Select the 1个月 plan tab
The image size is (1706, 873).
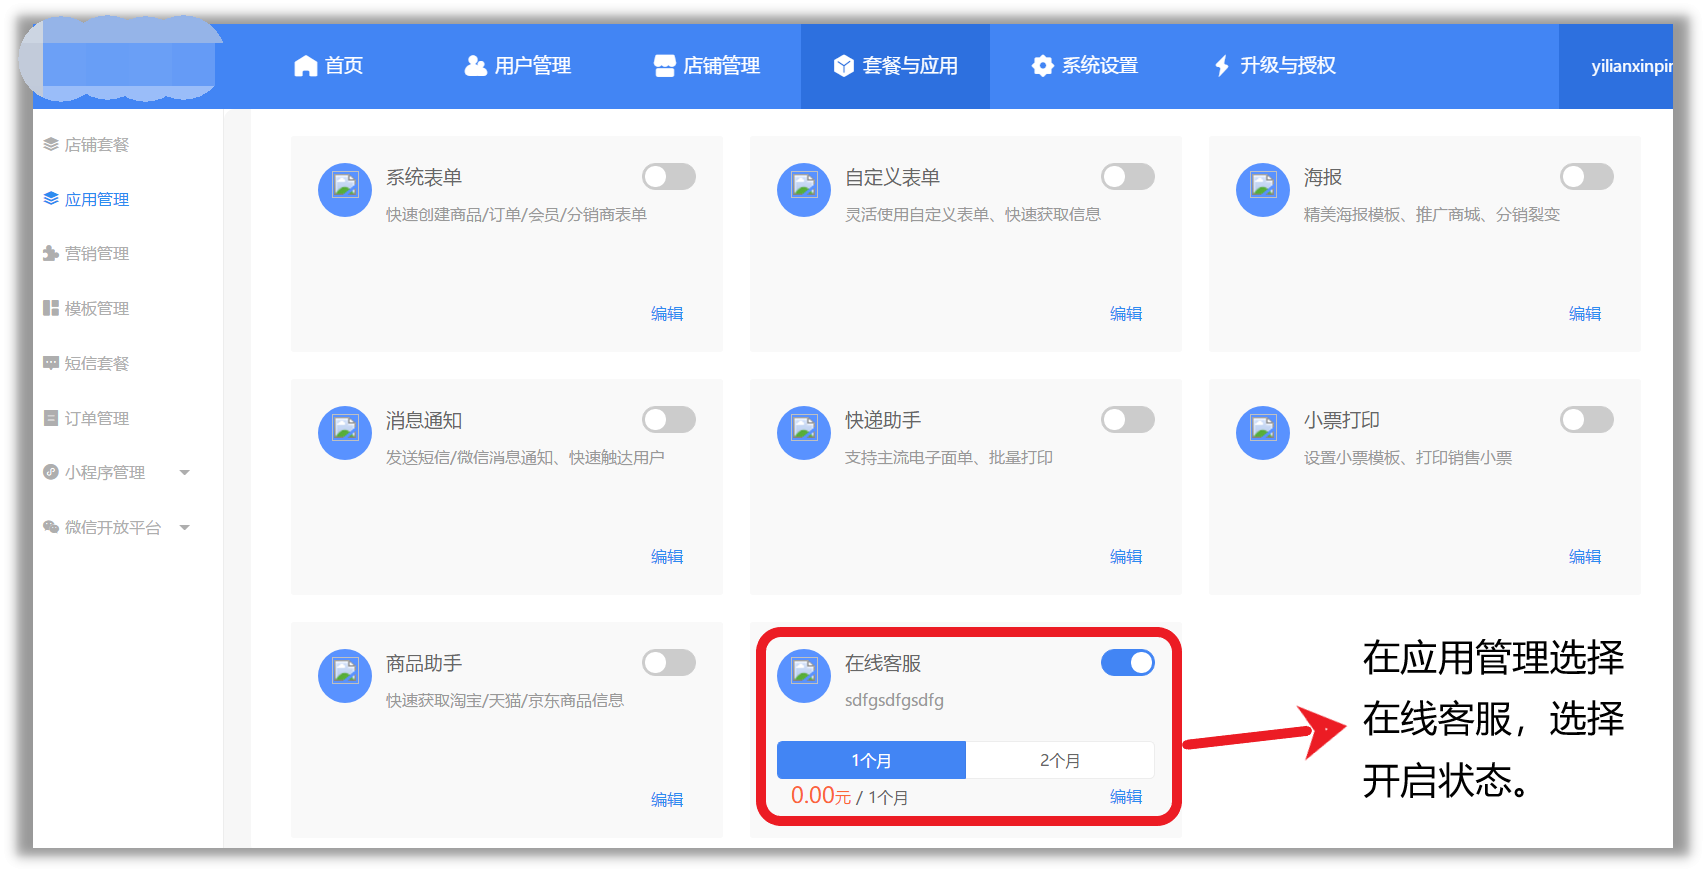coord(871,760)
